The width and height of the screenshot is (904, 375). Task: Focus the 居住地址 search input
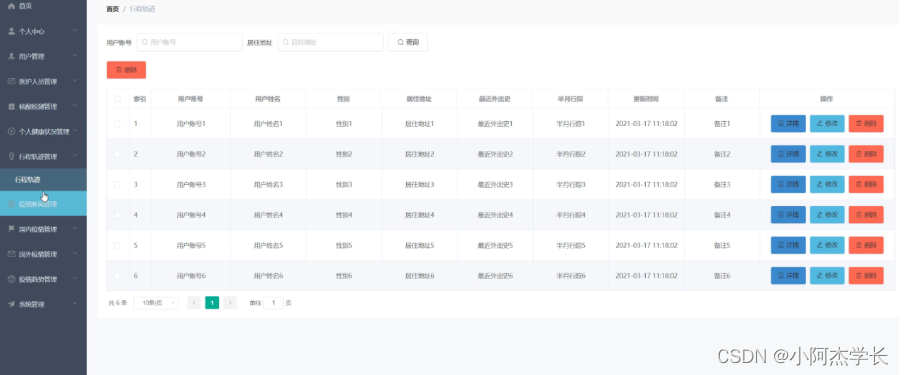click(x=331, y=42)
